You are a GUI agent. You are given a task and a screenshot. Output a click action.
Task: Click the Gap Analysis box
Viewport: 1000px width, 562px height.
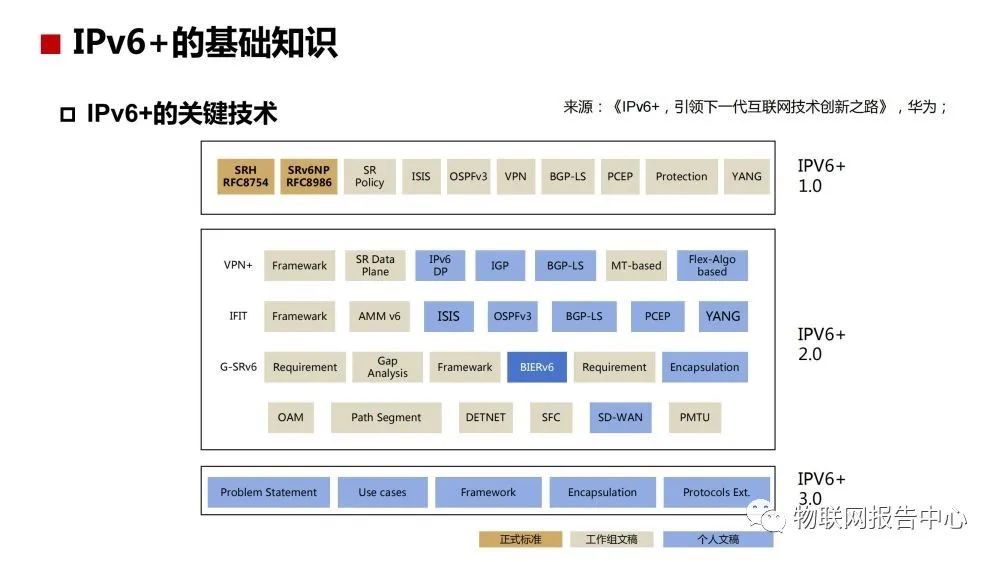coord(387,367)
